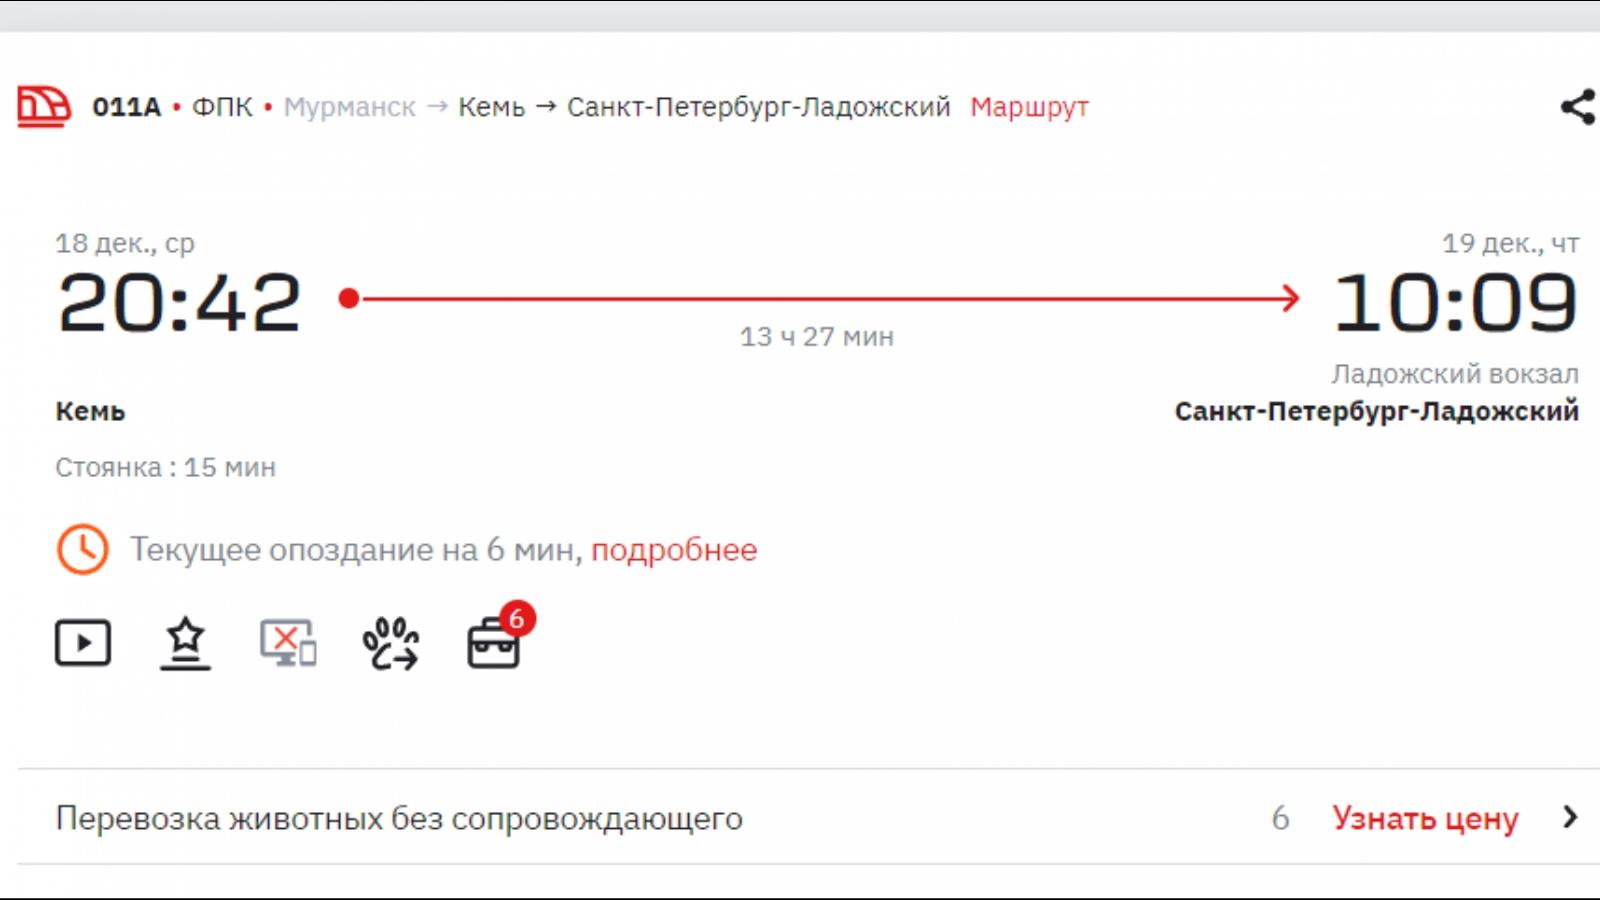Click Узнать цену to see price
Screen dimensions: 1600x900
(x=1425, y=818)
